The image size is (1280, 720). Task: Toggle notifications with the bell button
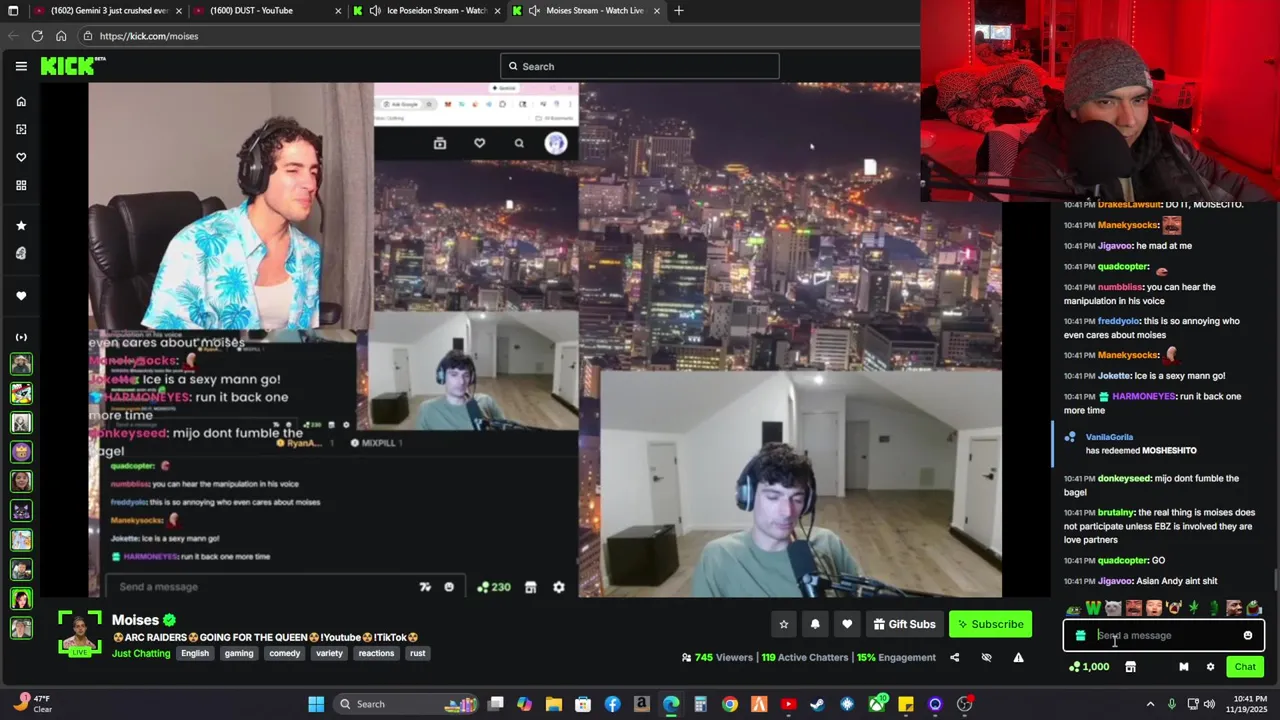tap(815, 624)
